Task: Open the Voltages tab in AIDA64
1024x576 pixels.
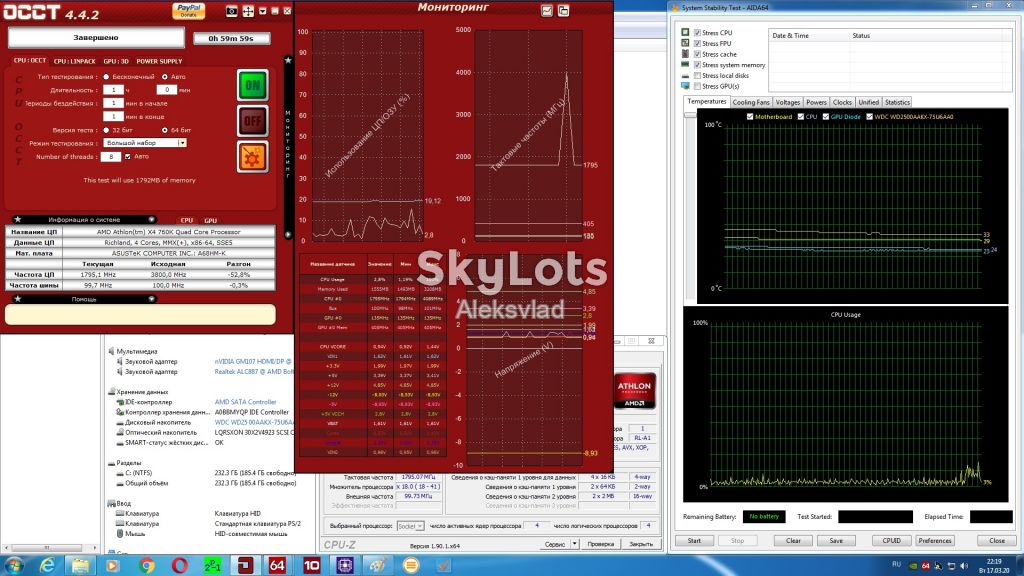Action: [x=788, y=103]
